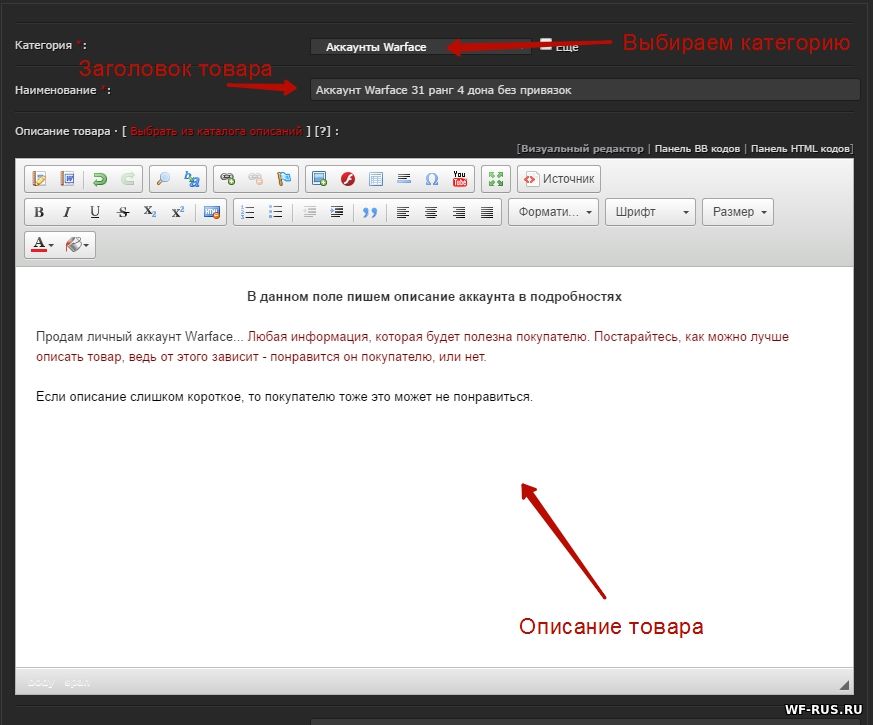Switch to Панель HTML кодов tab
The image size is (873, 725).
[800, 149]
